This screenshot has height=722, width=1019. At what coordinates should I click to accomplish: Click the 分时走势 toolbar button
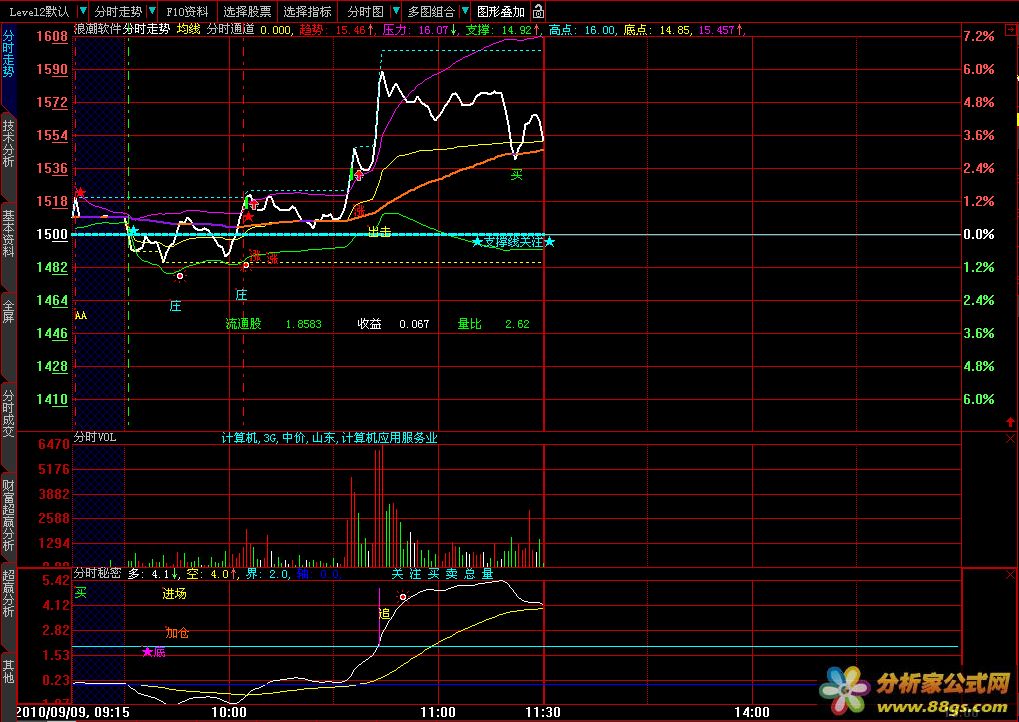click(118, 12)
